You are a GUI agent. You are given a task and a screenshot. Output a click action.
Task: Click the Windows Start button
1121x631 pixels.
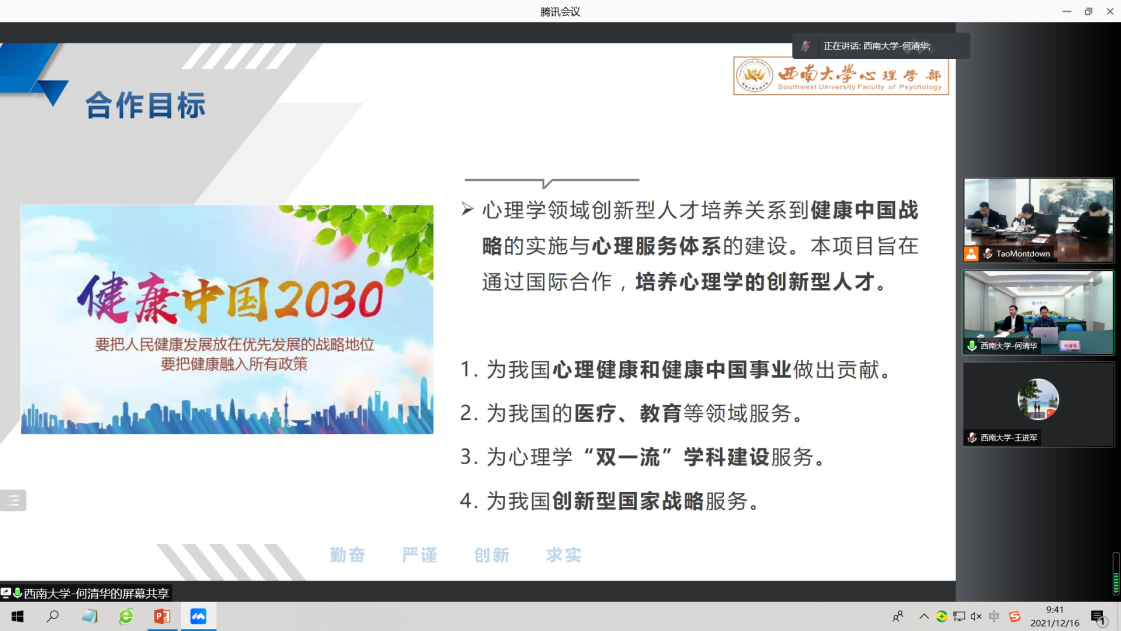pos(17,617)
